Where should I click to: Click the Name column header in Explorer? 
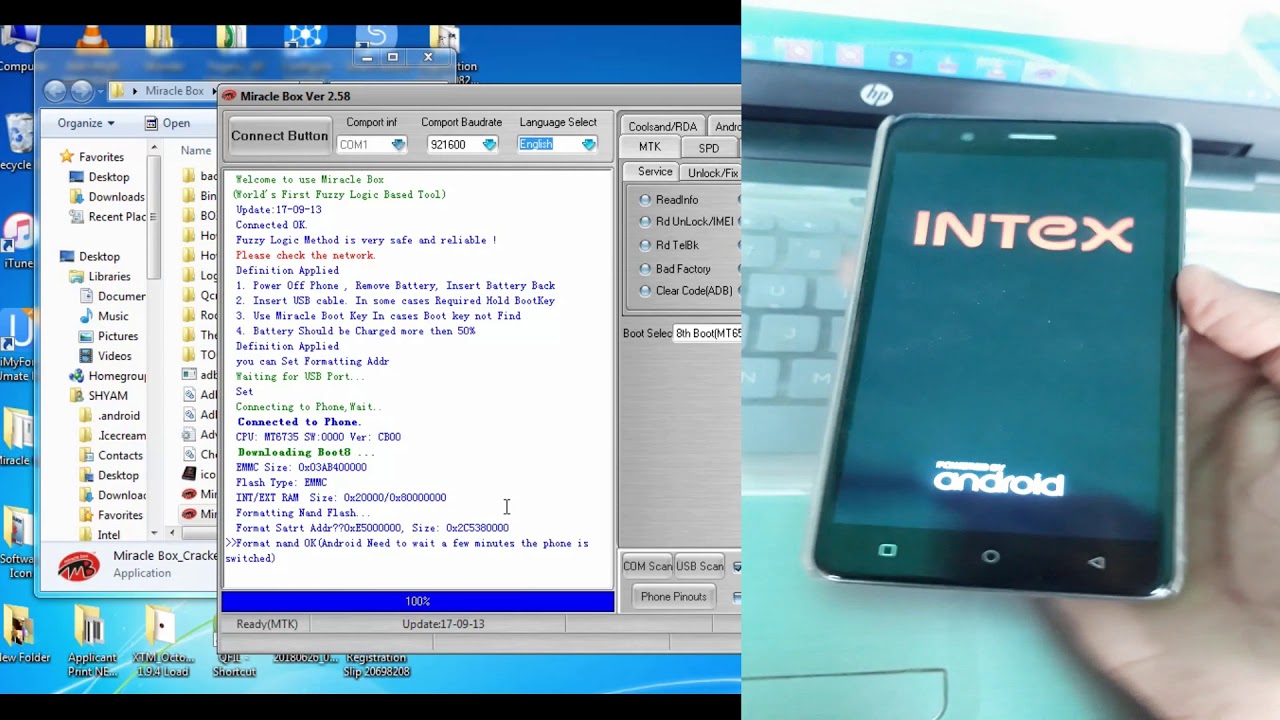pyautogui.click(x=195, y=151)
